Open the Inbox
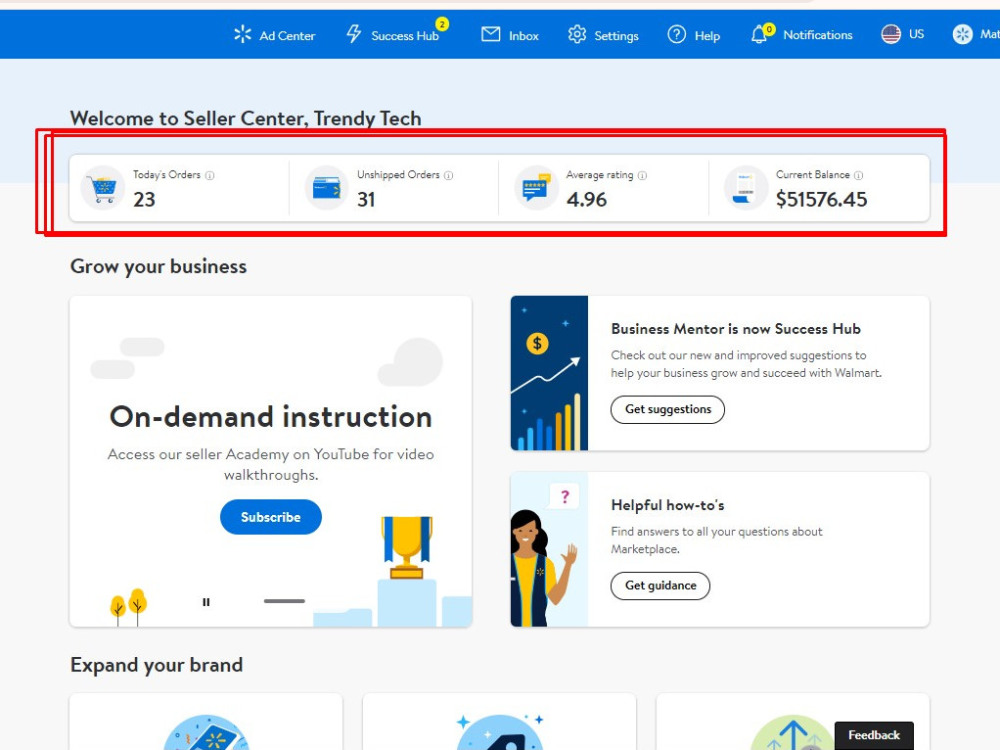This screenshot has width=1000, height=750. [510, 36]
